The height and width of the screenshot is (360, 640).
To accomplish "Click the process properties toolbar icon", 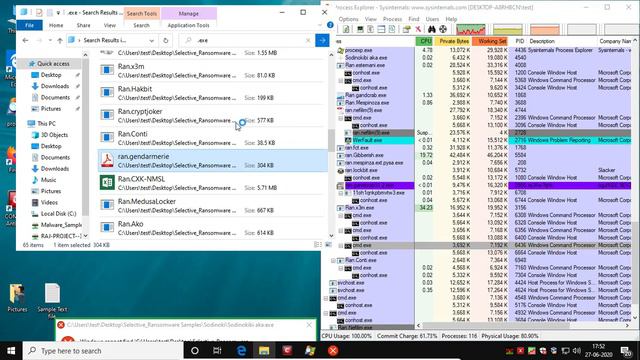I will pos(406,29).
